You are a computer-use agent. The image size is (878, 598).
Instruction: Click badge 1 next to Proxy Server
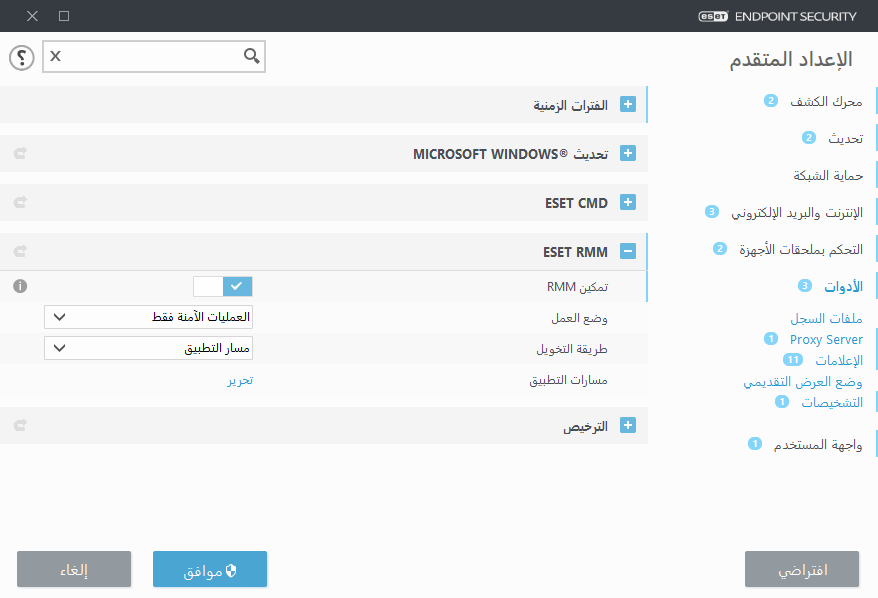click(x=771, y=339)
